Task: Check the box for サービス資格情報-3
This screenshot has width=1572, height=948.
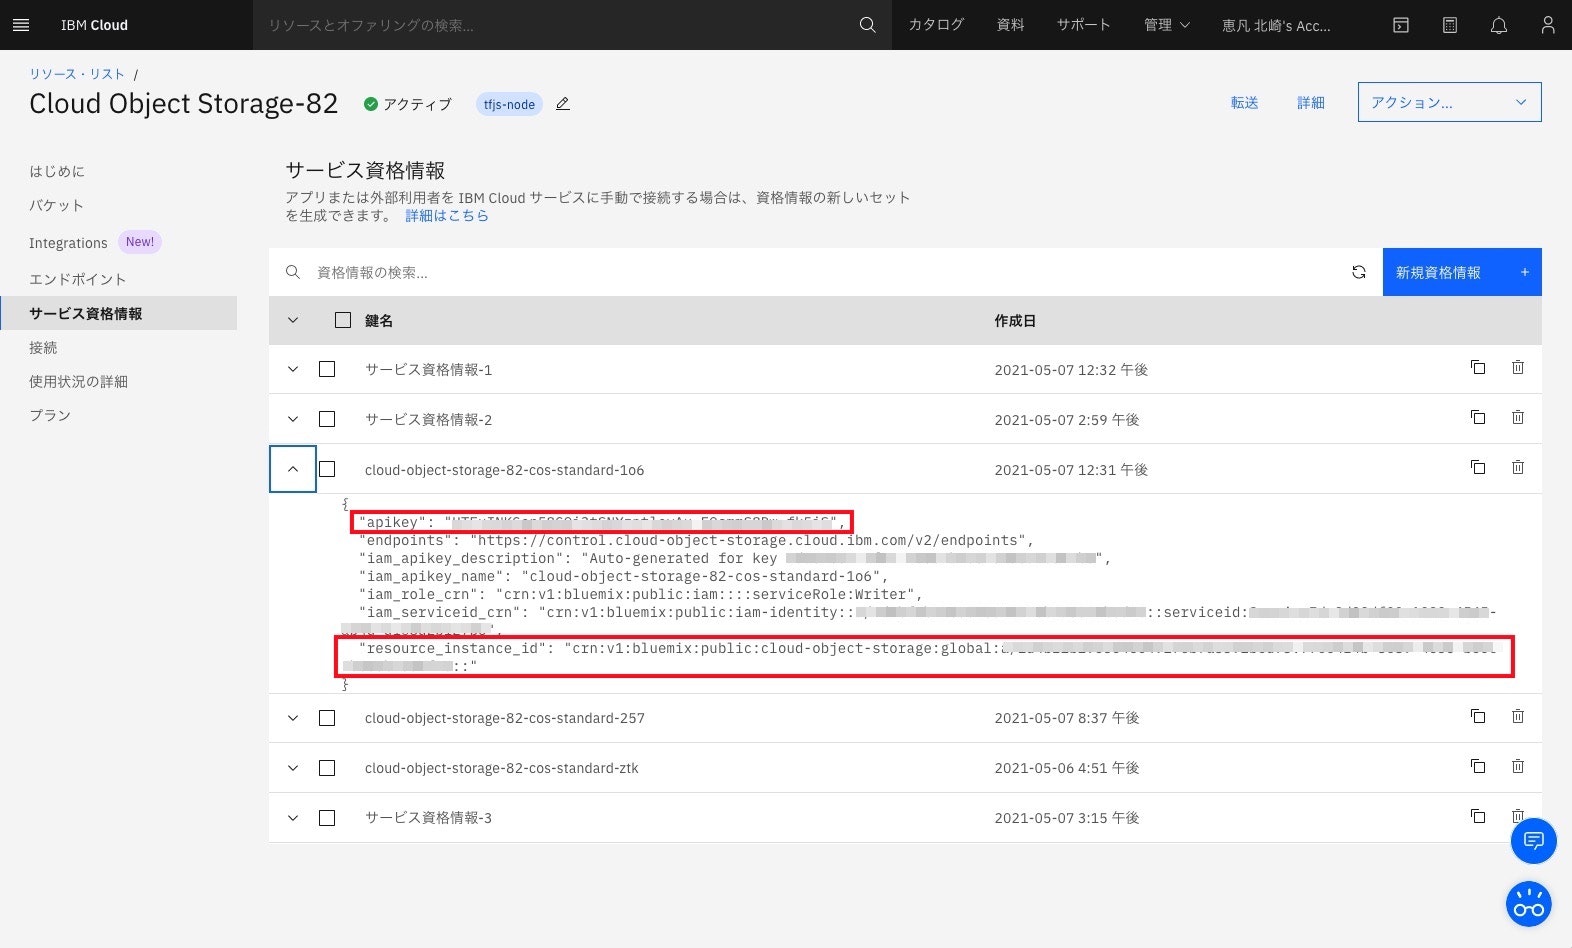Action: (x=327, y=818)
